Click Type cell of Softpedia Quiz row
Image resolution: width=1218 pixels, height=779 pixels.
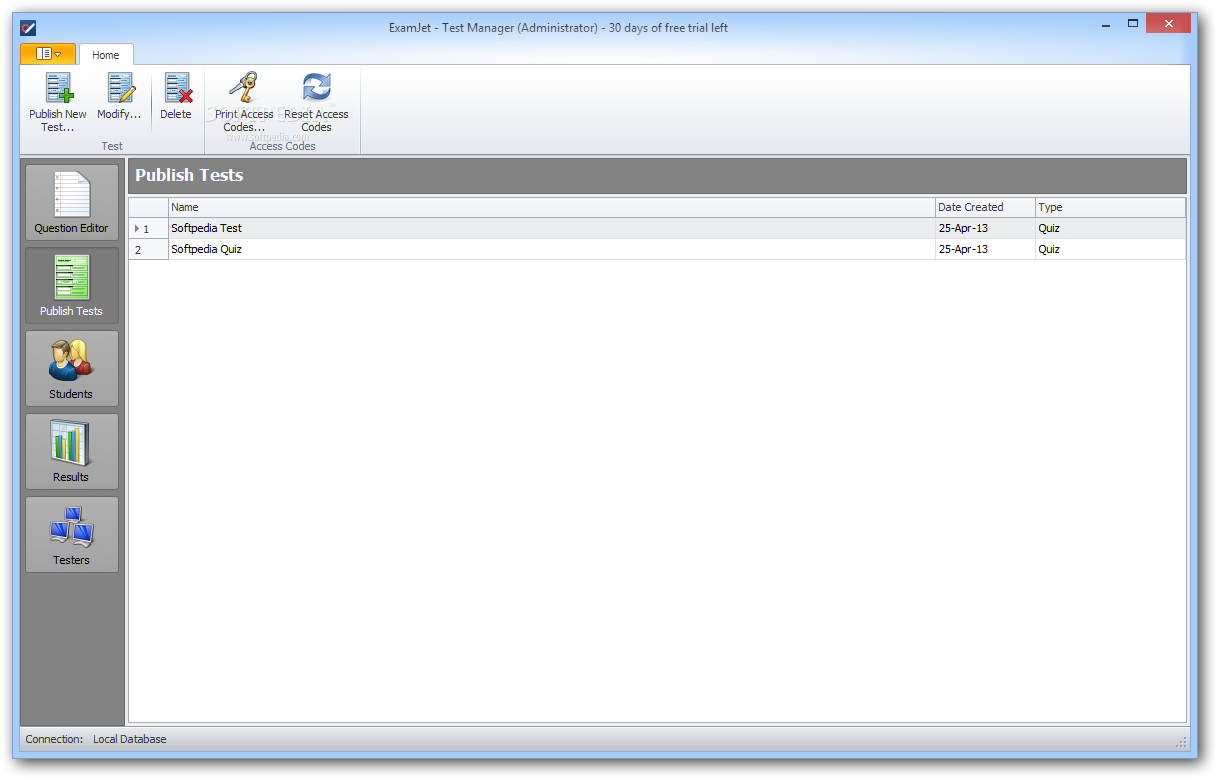pyautogui.click(x=1110, y=249)
